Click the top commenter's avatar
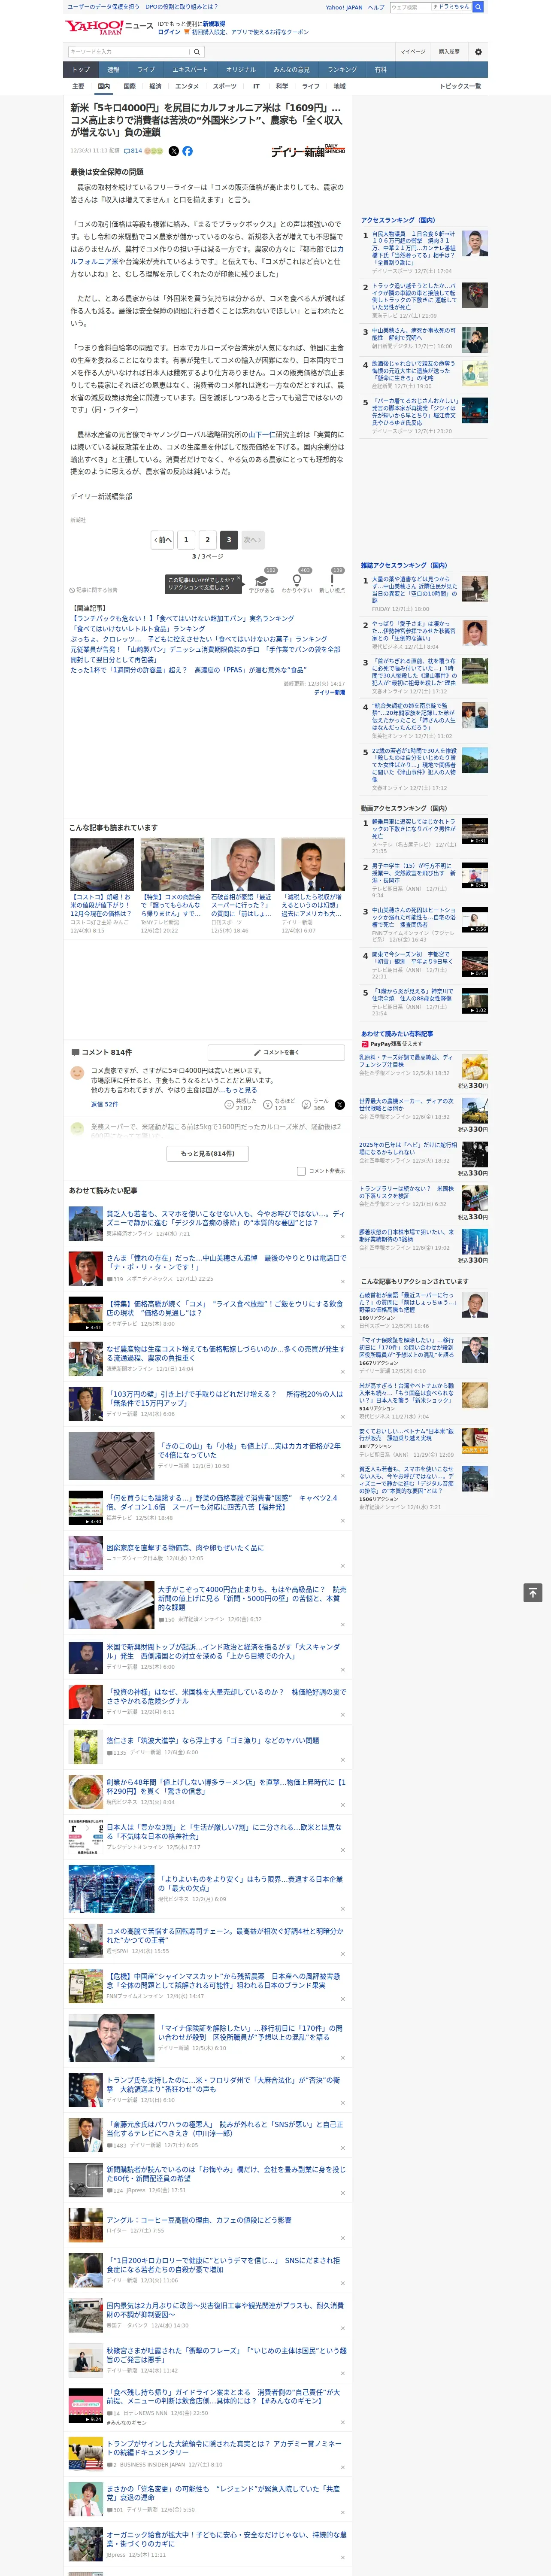This screenshot has width=551, height=2576. coord(77,1073)
